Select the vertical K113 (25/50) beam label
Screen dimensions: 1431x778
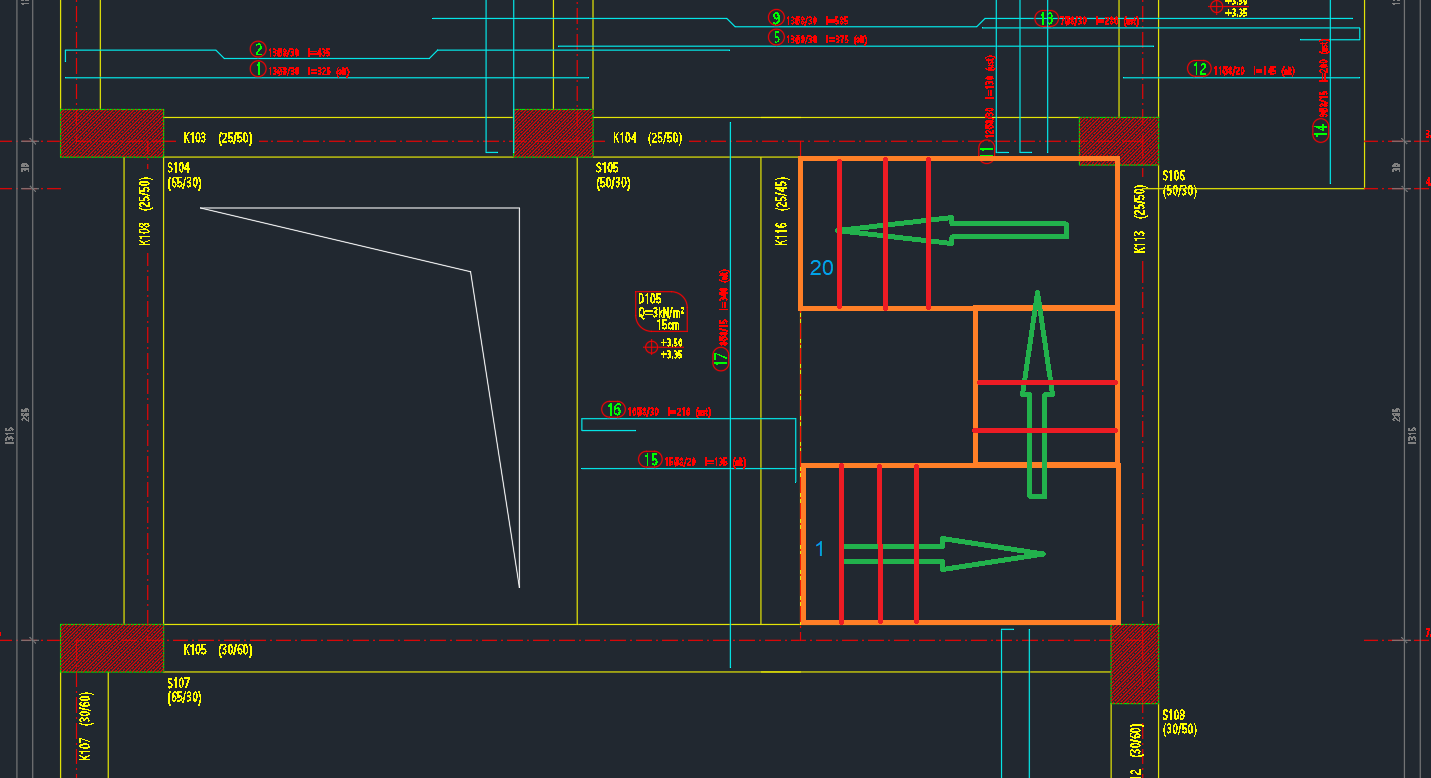tap(1139, 220)
